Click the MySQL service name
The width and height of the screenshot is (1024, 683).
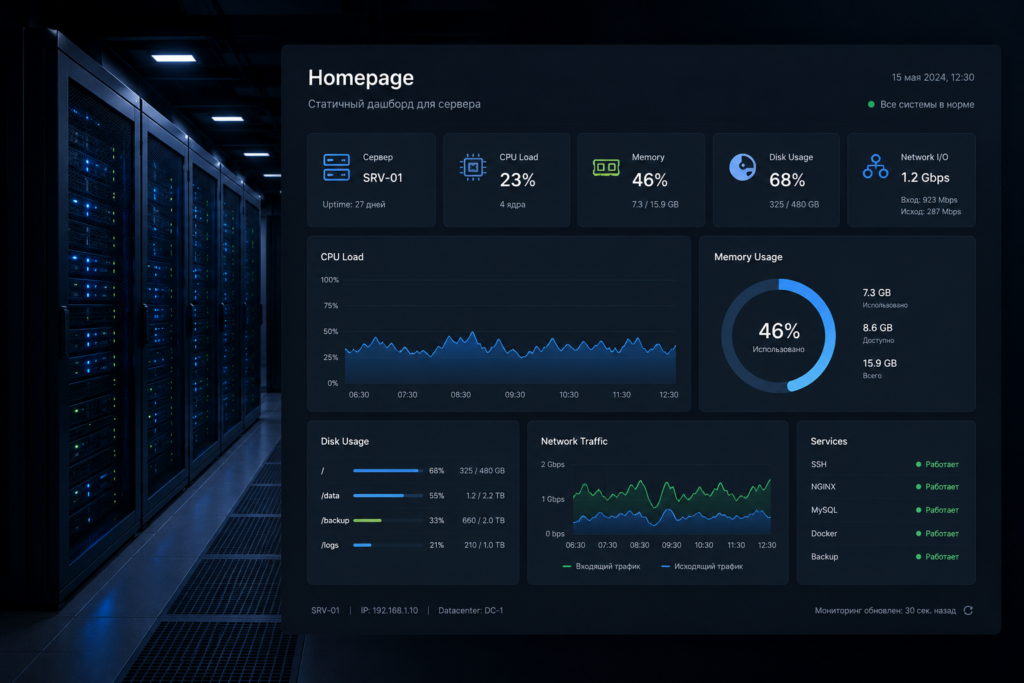click(824, 510)
